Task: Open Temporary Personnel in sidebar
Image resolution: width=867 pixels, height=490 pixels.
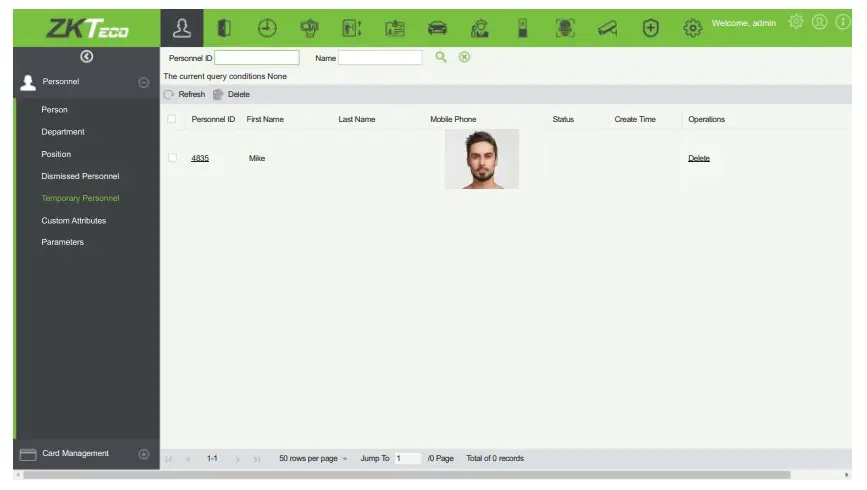Action: 80,198
